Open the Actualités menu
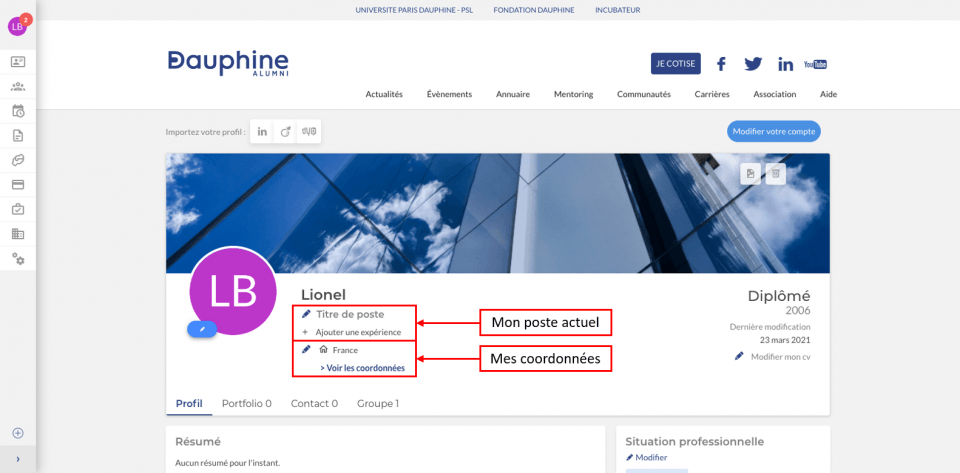This screenshot has width=960, height=473. tap(384, 94)
